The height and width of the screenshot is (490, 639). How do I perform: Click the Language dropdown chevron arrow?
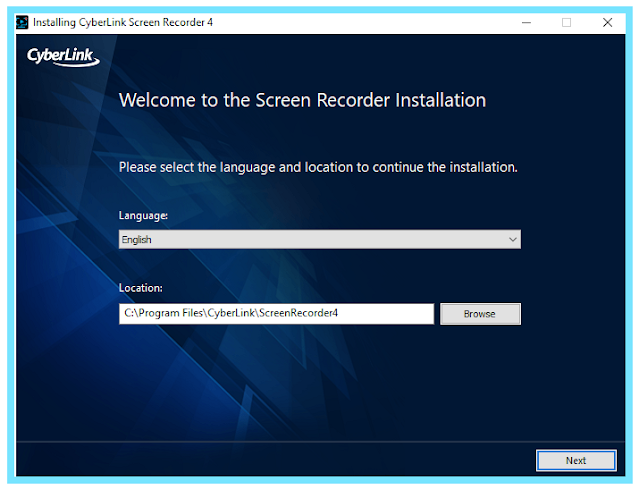513,239
